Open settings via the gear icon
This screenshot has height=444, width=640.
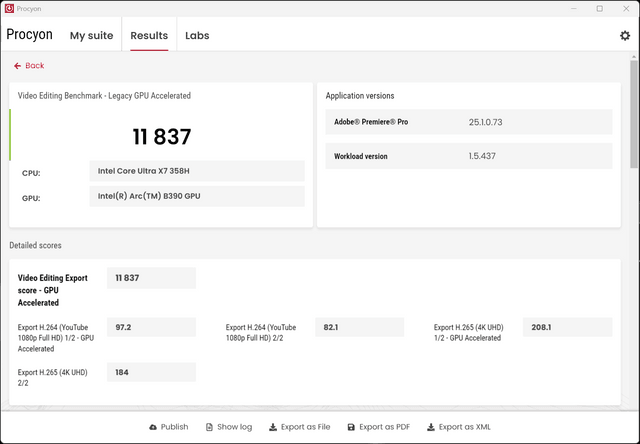[x=624, y=36]
